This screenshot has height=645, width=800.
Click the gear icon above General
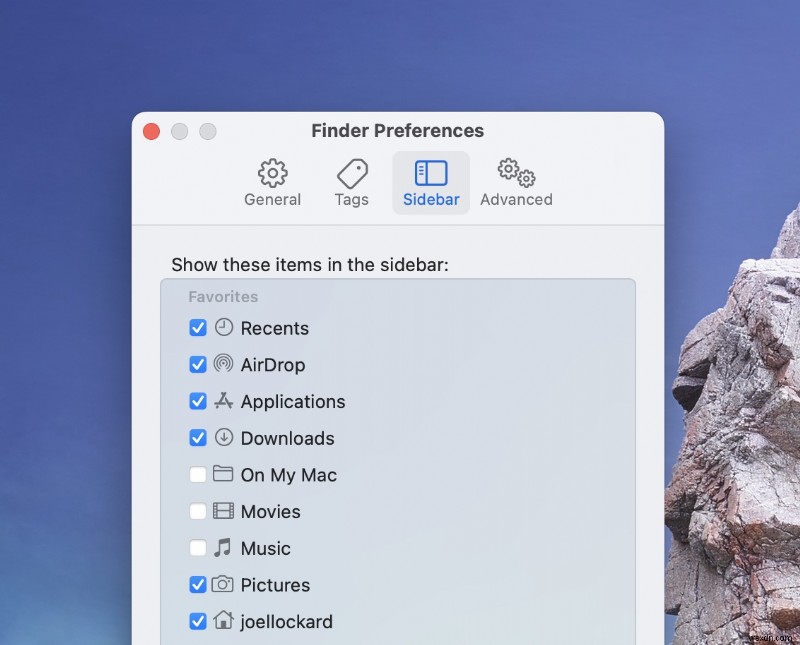tap(272, 172)
